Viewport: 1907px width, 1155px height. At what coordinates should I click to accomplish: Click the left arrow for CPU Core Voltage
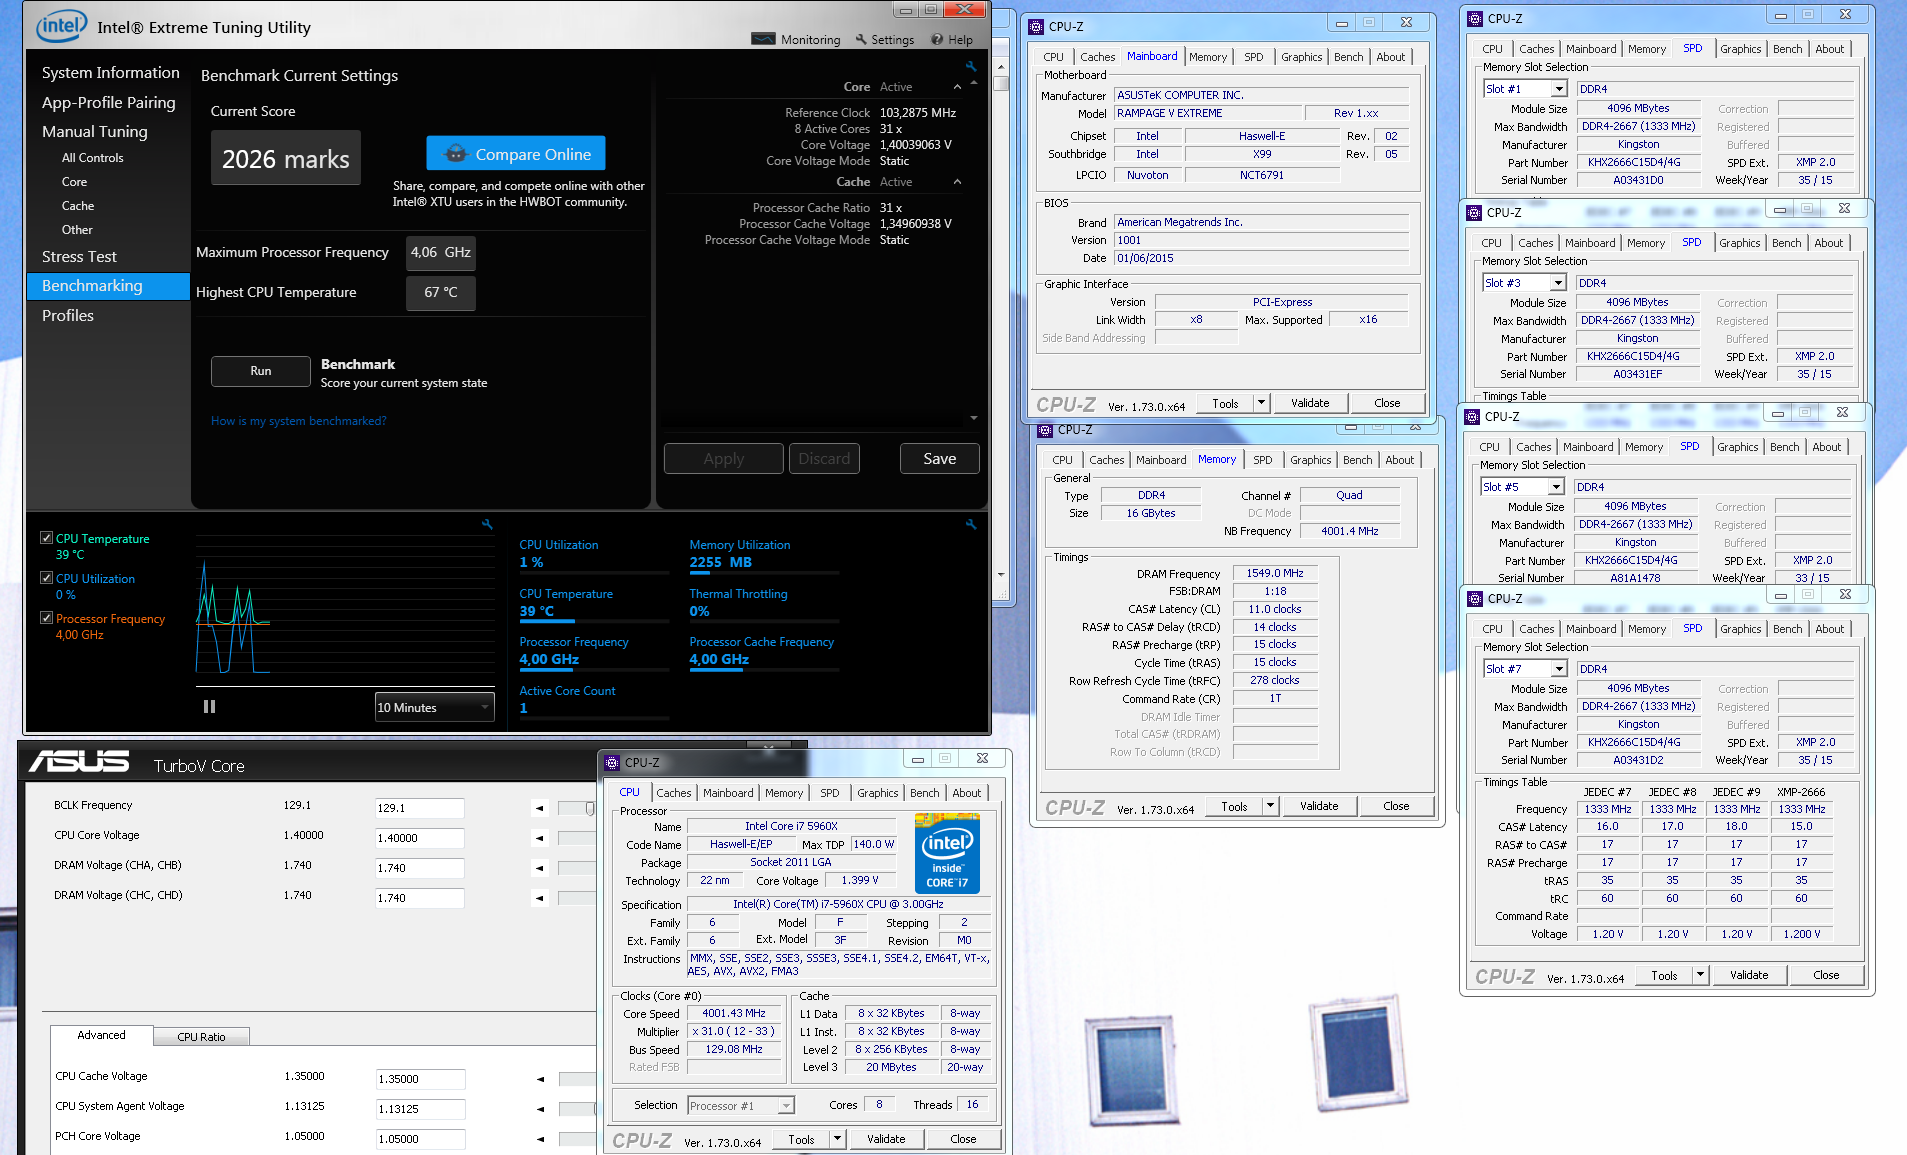(540, 838)
